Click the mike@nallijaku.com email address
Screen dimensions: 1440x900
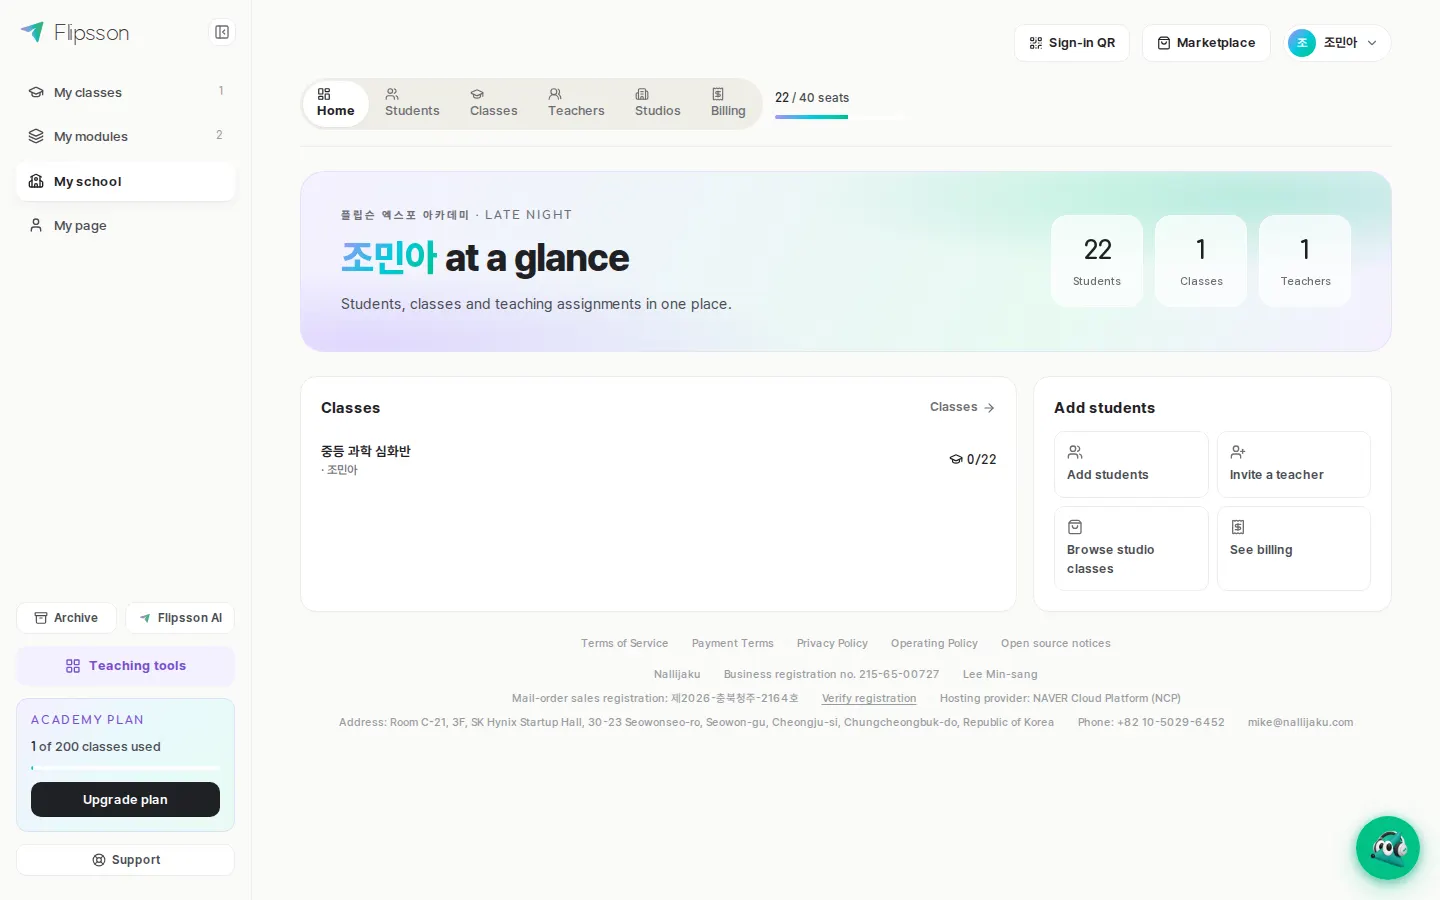tap(1300, 722)
